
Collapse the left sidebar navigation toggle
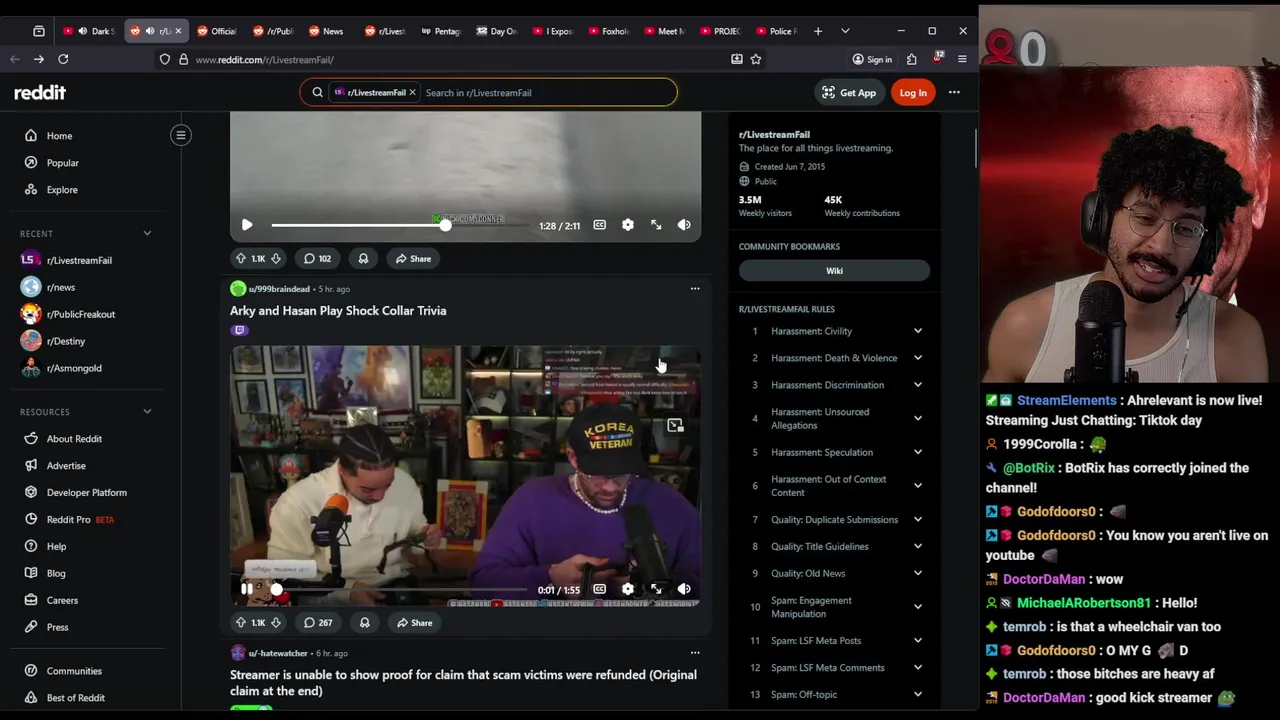click(181, 135)
